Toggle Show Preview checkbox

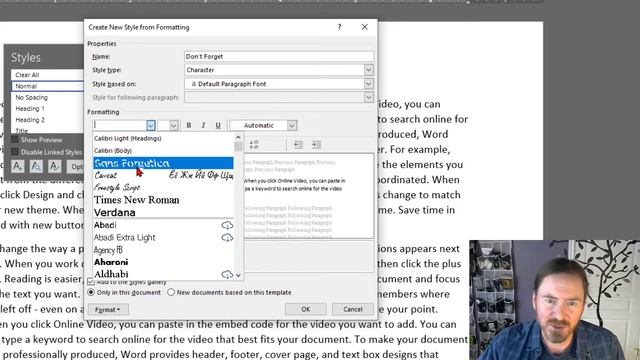(x=15, y=140)
